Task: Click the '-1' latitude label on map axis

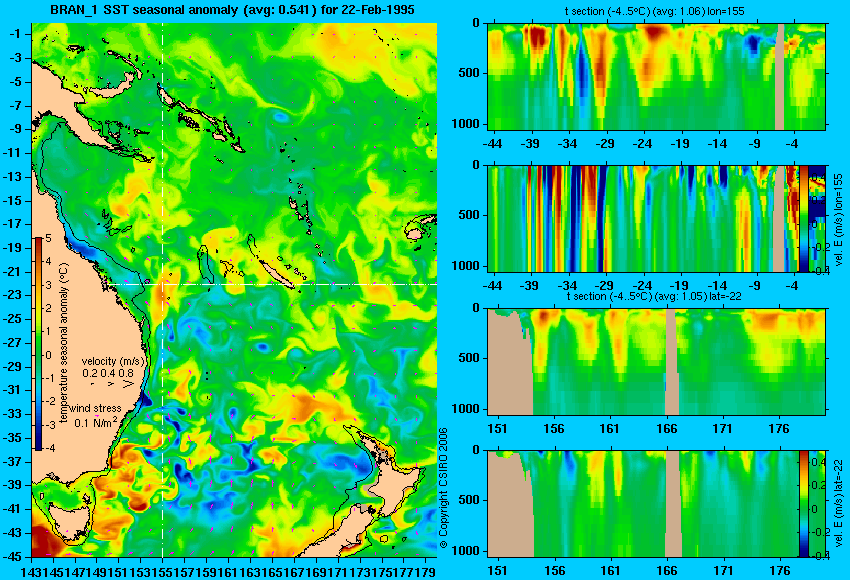Action: tap(15, 34)
